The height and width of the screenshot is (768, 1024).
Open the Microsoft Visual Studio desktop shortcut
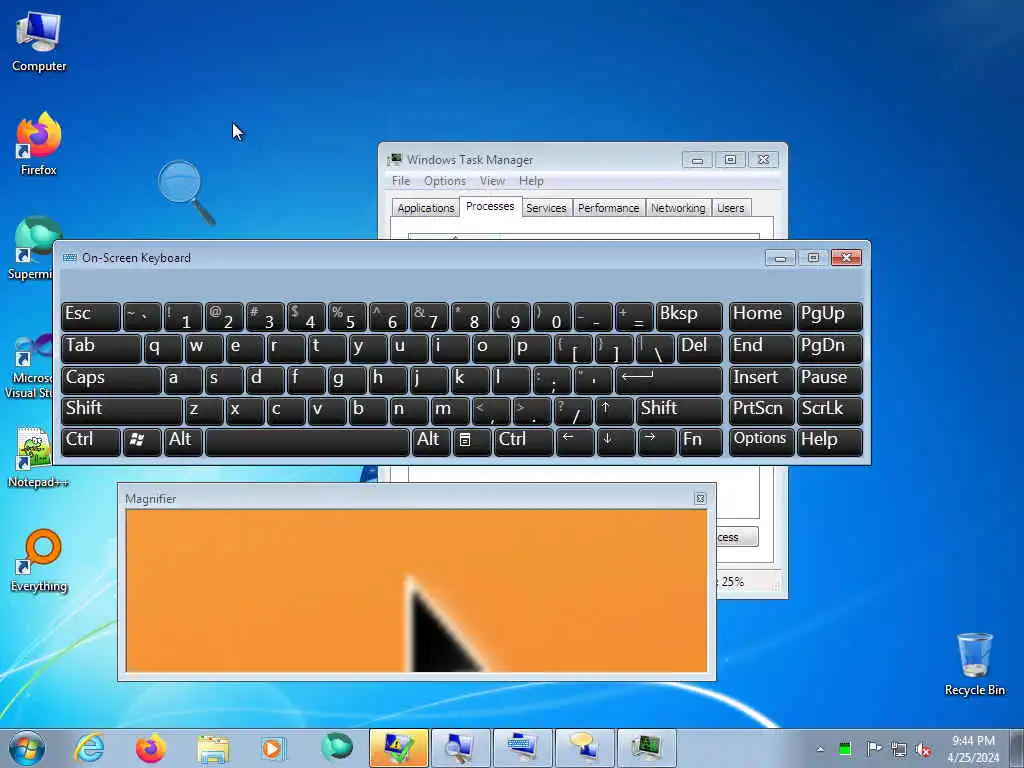[x=31, y=366]
